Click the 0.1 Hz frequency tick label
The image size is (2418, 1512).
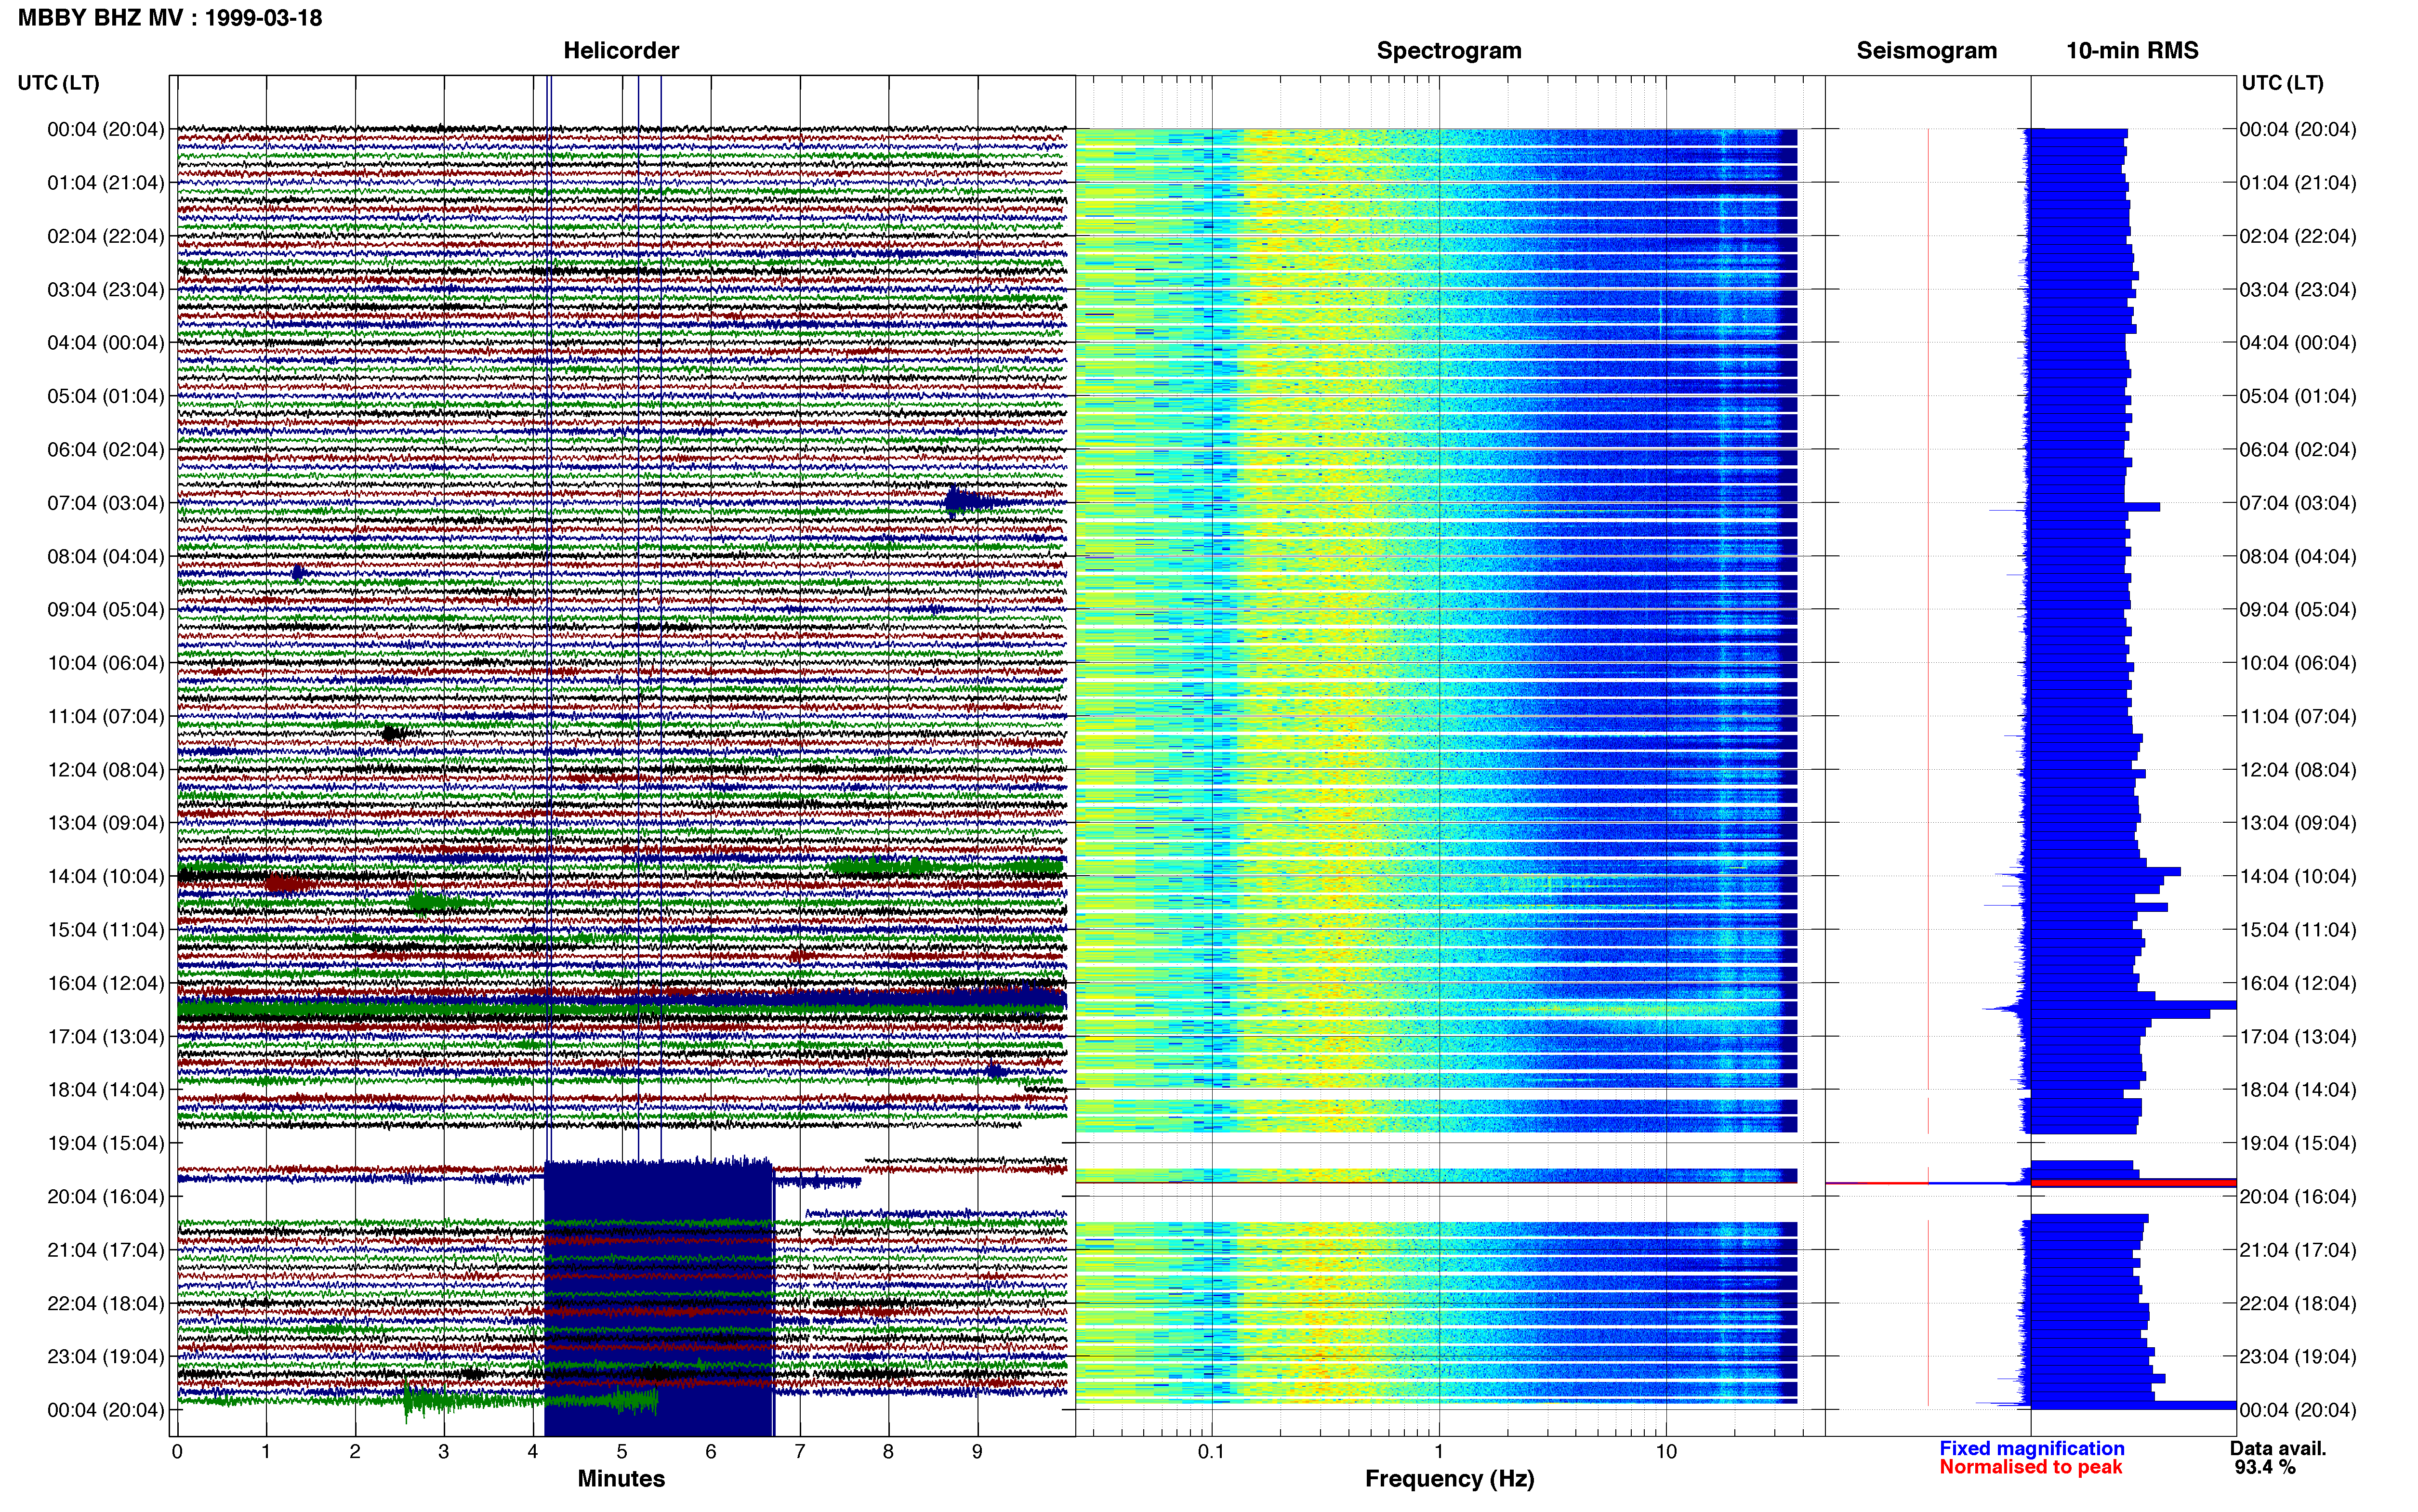pyautogui.click(x=1211, y=1451)
